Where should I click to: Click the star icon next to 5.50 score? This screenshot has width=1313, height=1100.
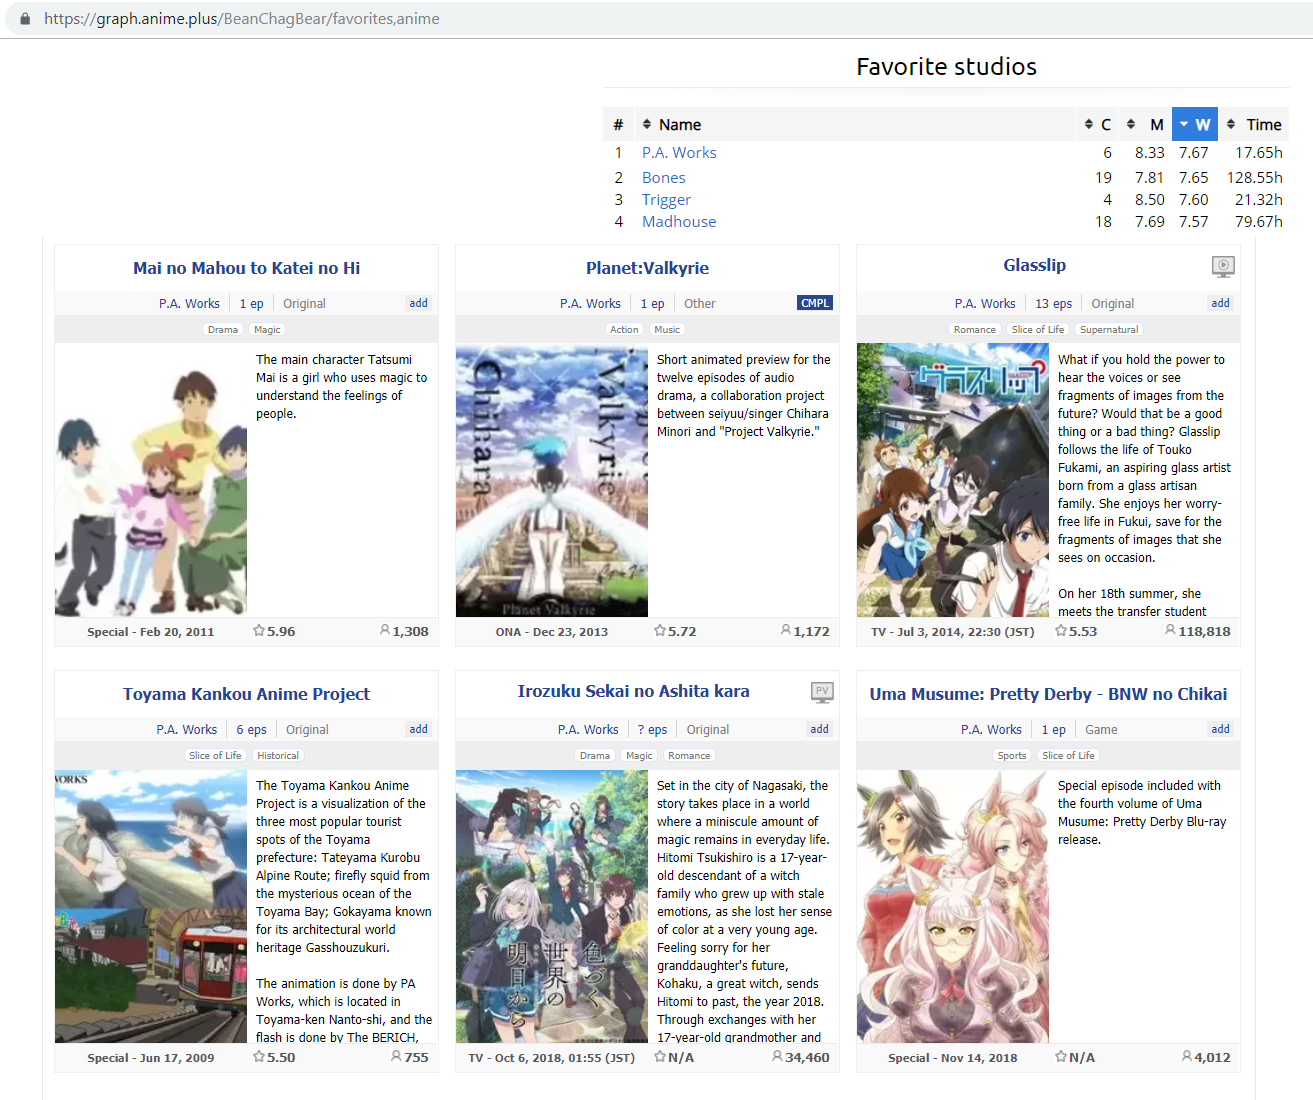point(259,1057)
